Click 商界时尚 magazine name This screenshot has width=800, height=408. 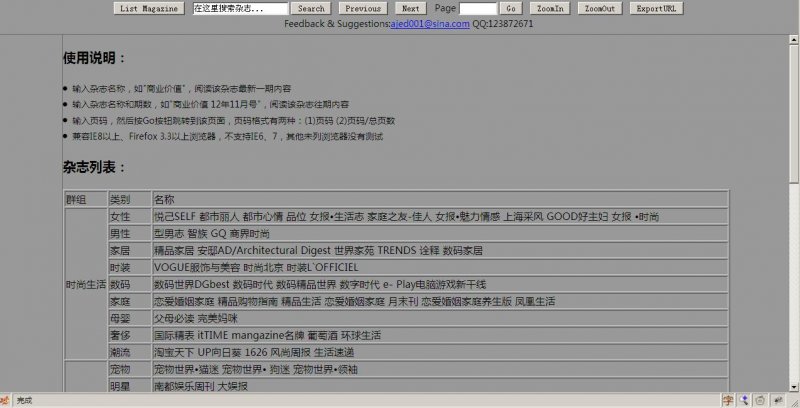point(249,234)
